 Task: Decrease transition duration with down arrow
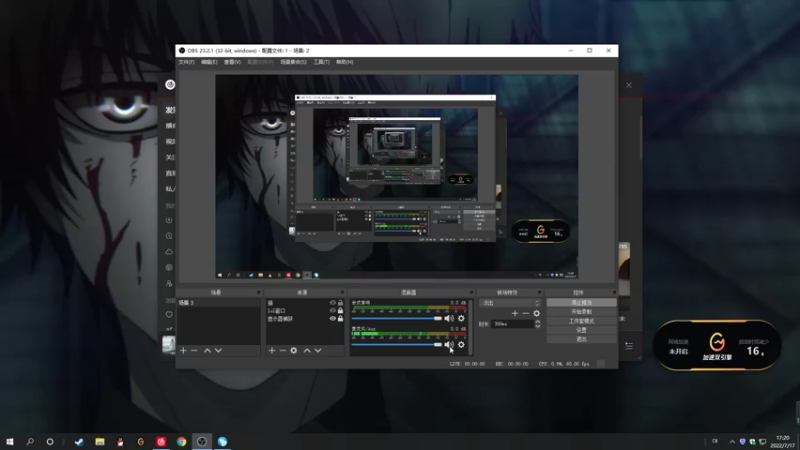[x=537, y=326]
